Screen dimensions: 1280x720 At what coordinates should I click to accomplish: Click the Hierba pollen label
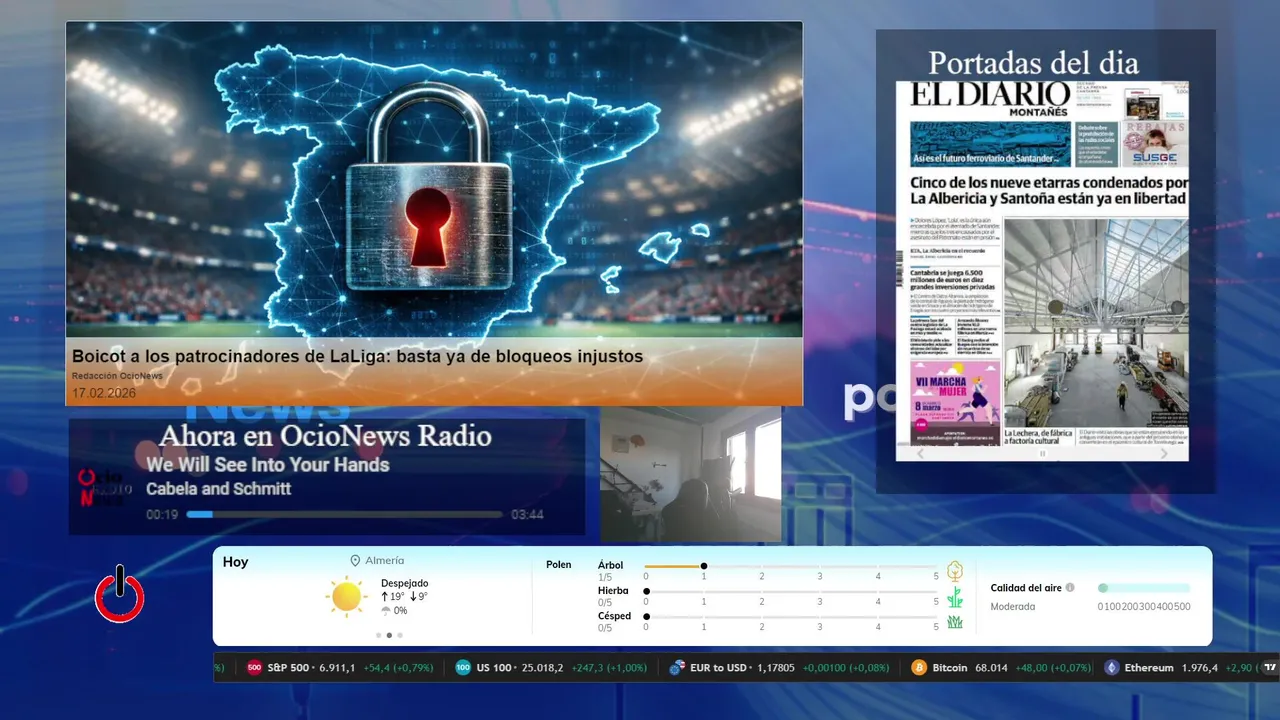click(x=613, y=591)
